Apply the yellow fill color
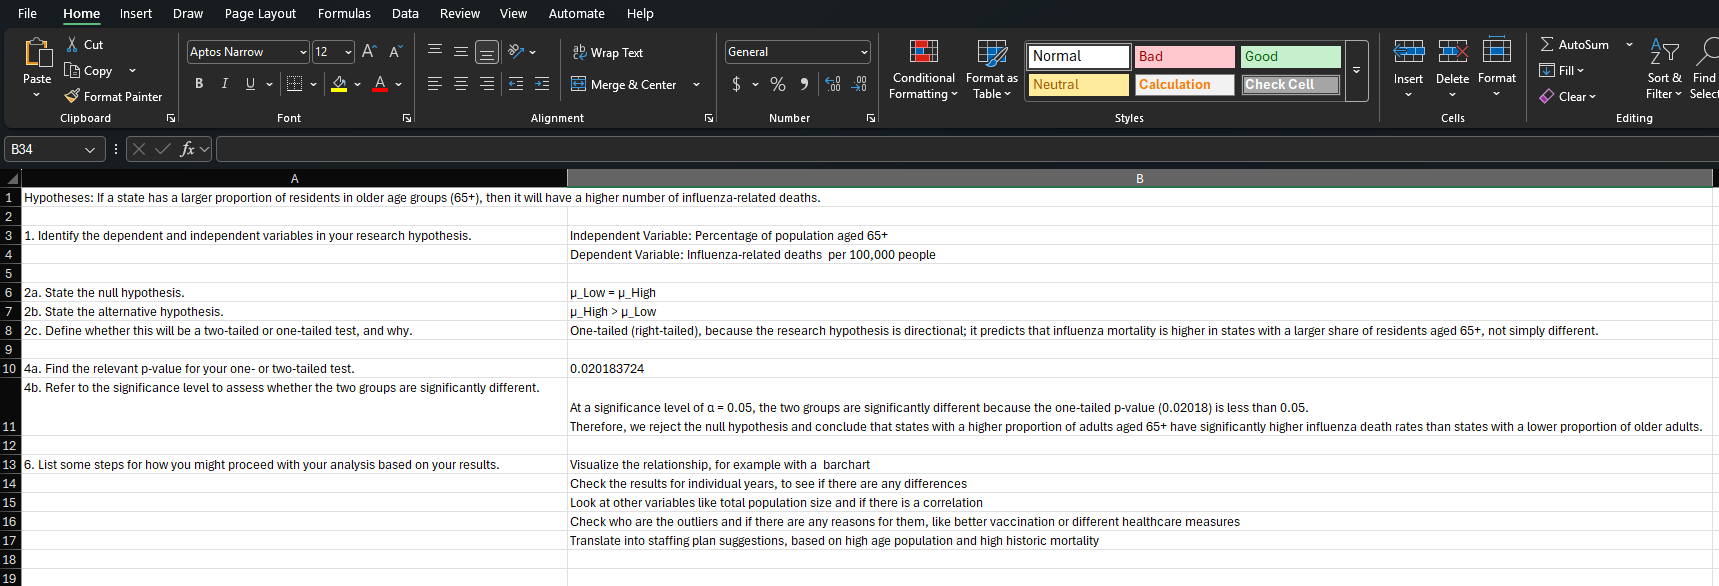This screenshot has height=586, width=1719. [x=339, y=84]
